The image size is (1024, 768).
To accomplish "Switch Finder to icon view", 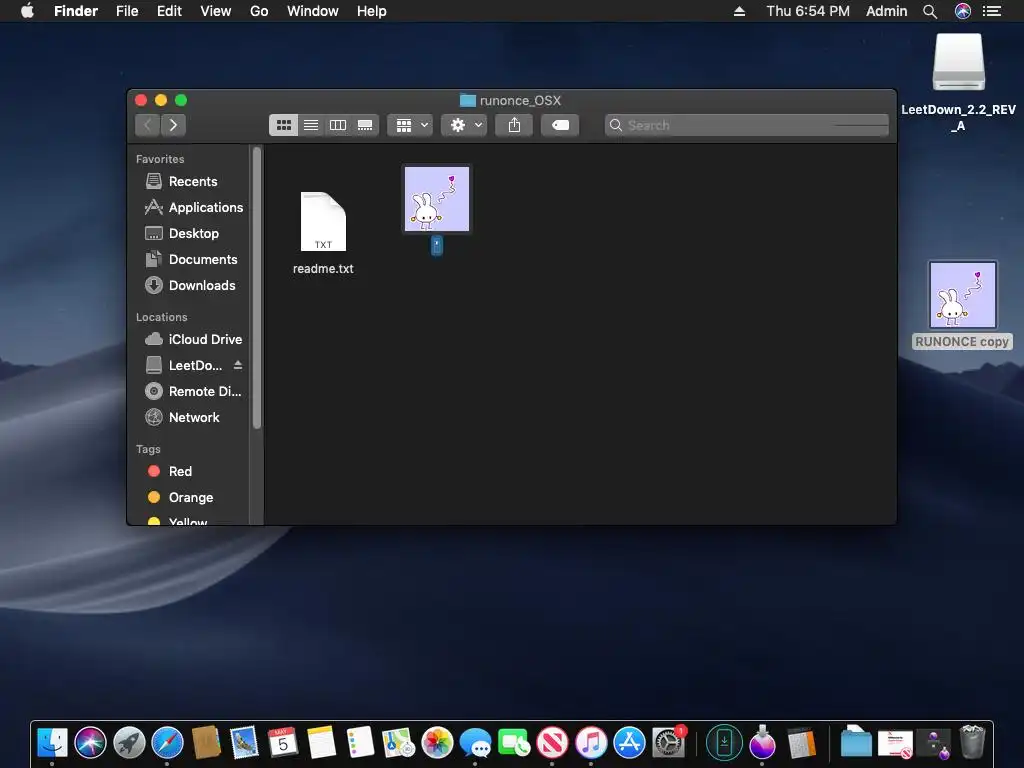I will [x=283, y=125].
